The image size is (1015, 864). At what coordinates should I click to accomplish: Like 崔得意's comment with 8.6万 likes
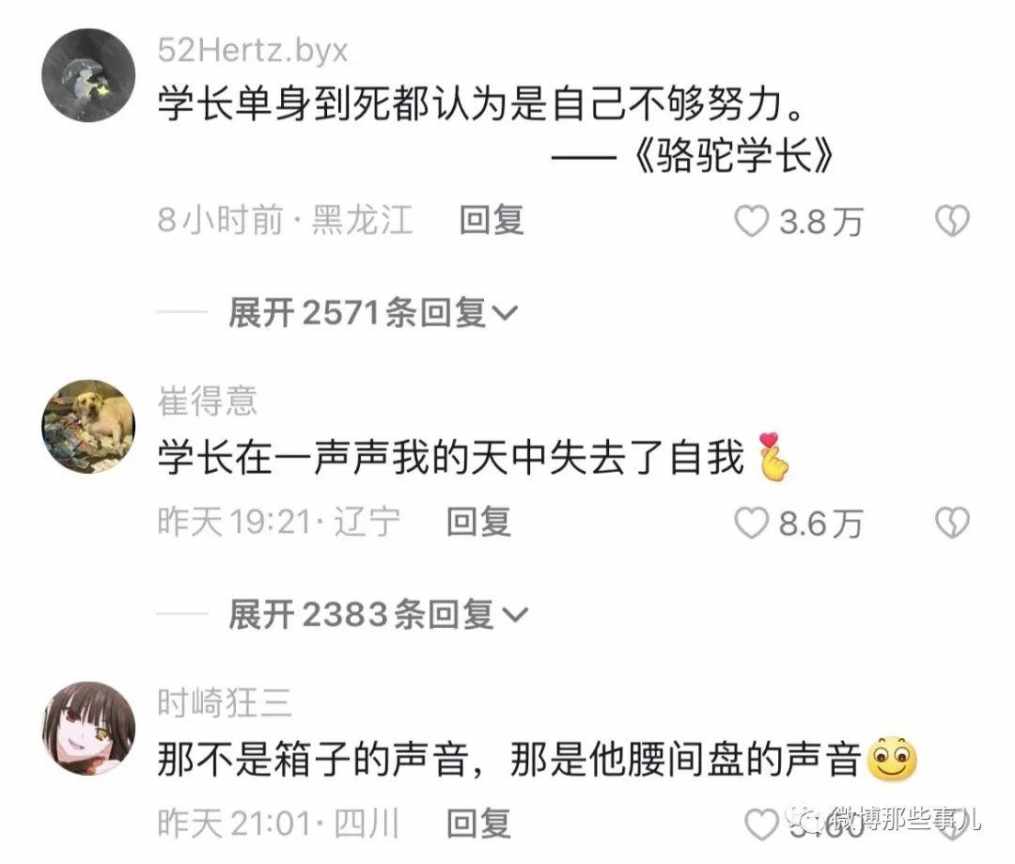coord(751,523)
